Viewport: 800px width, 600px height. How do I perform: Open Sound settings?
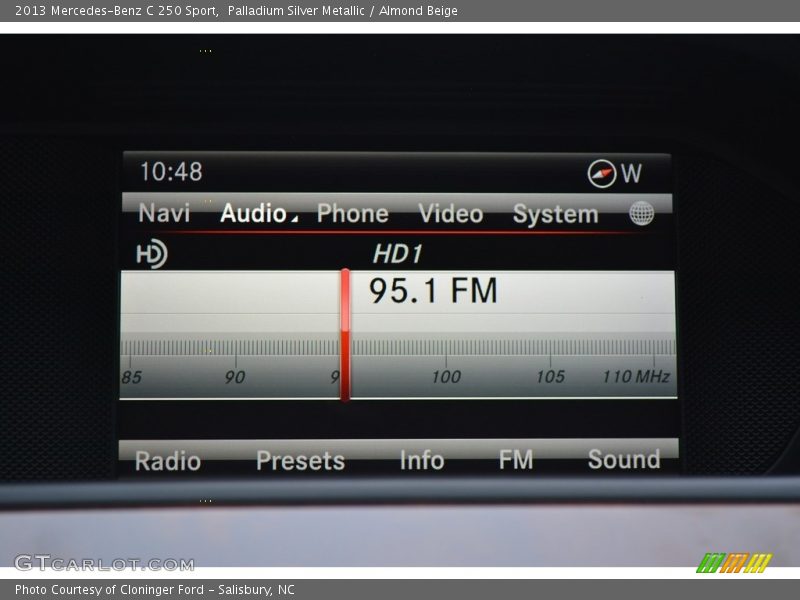(624, 459)
